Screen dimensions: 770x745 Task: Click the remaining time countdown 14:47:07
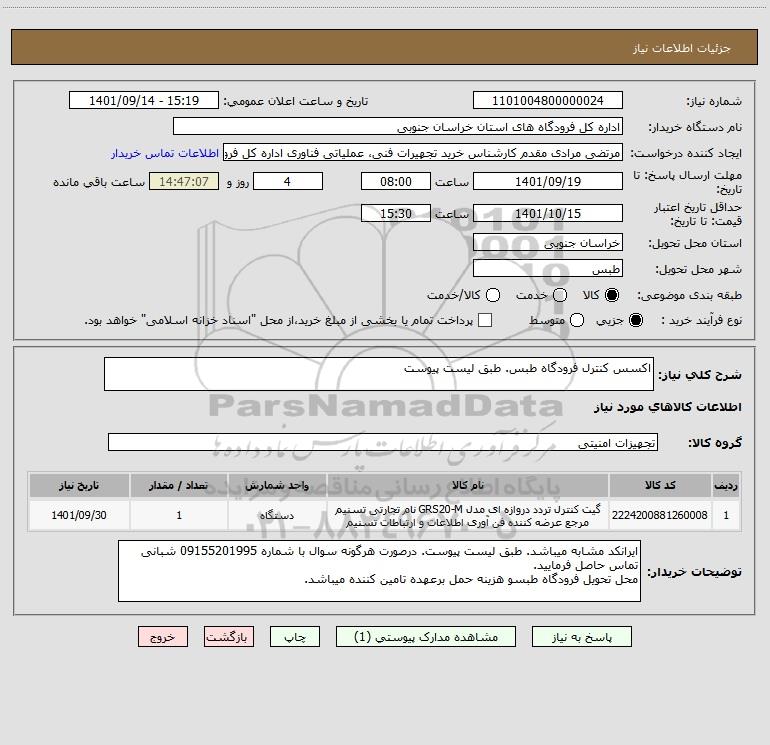click(x=184, y=181)
